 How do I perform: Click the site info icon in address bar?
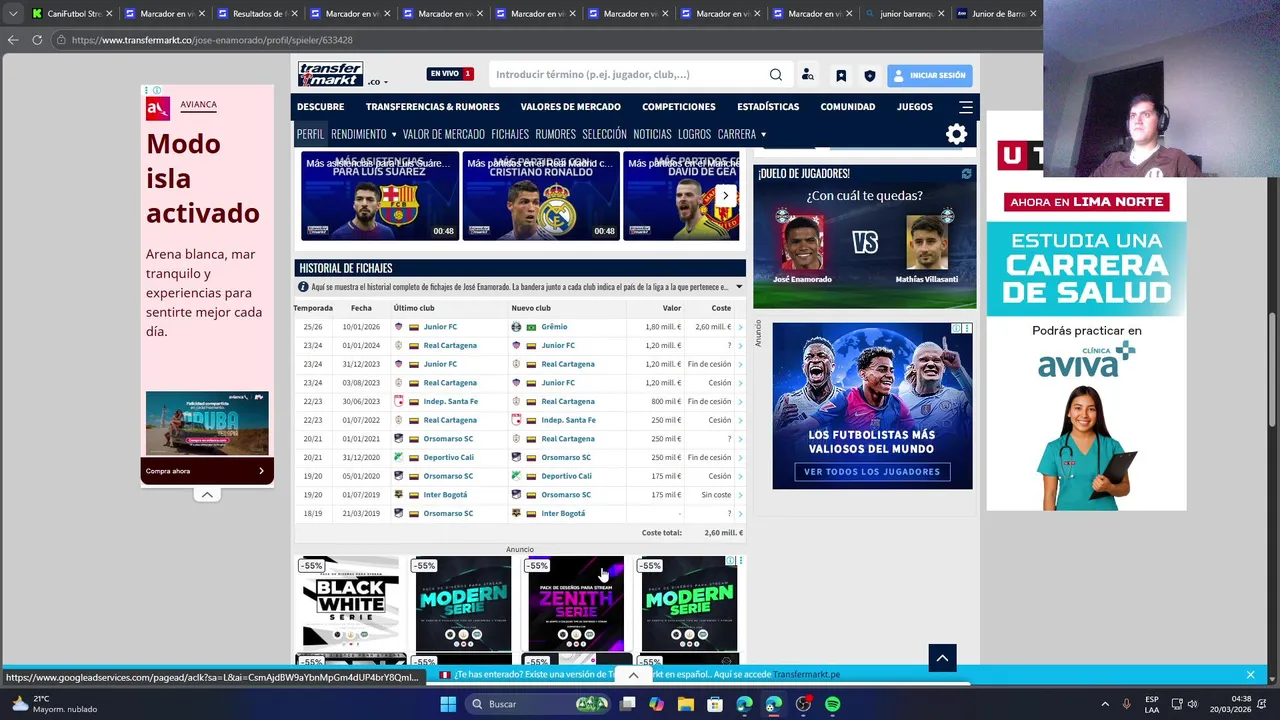coord(61,40)
